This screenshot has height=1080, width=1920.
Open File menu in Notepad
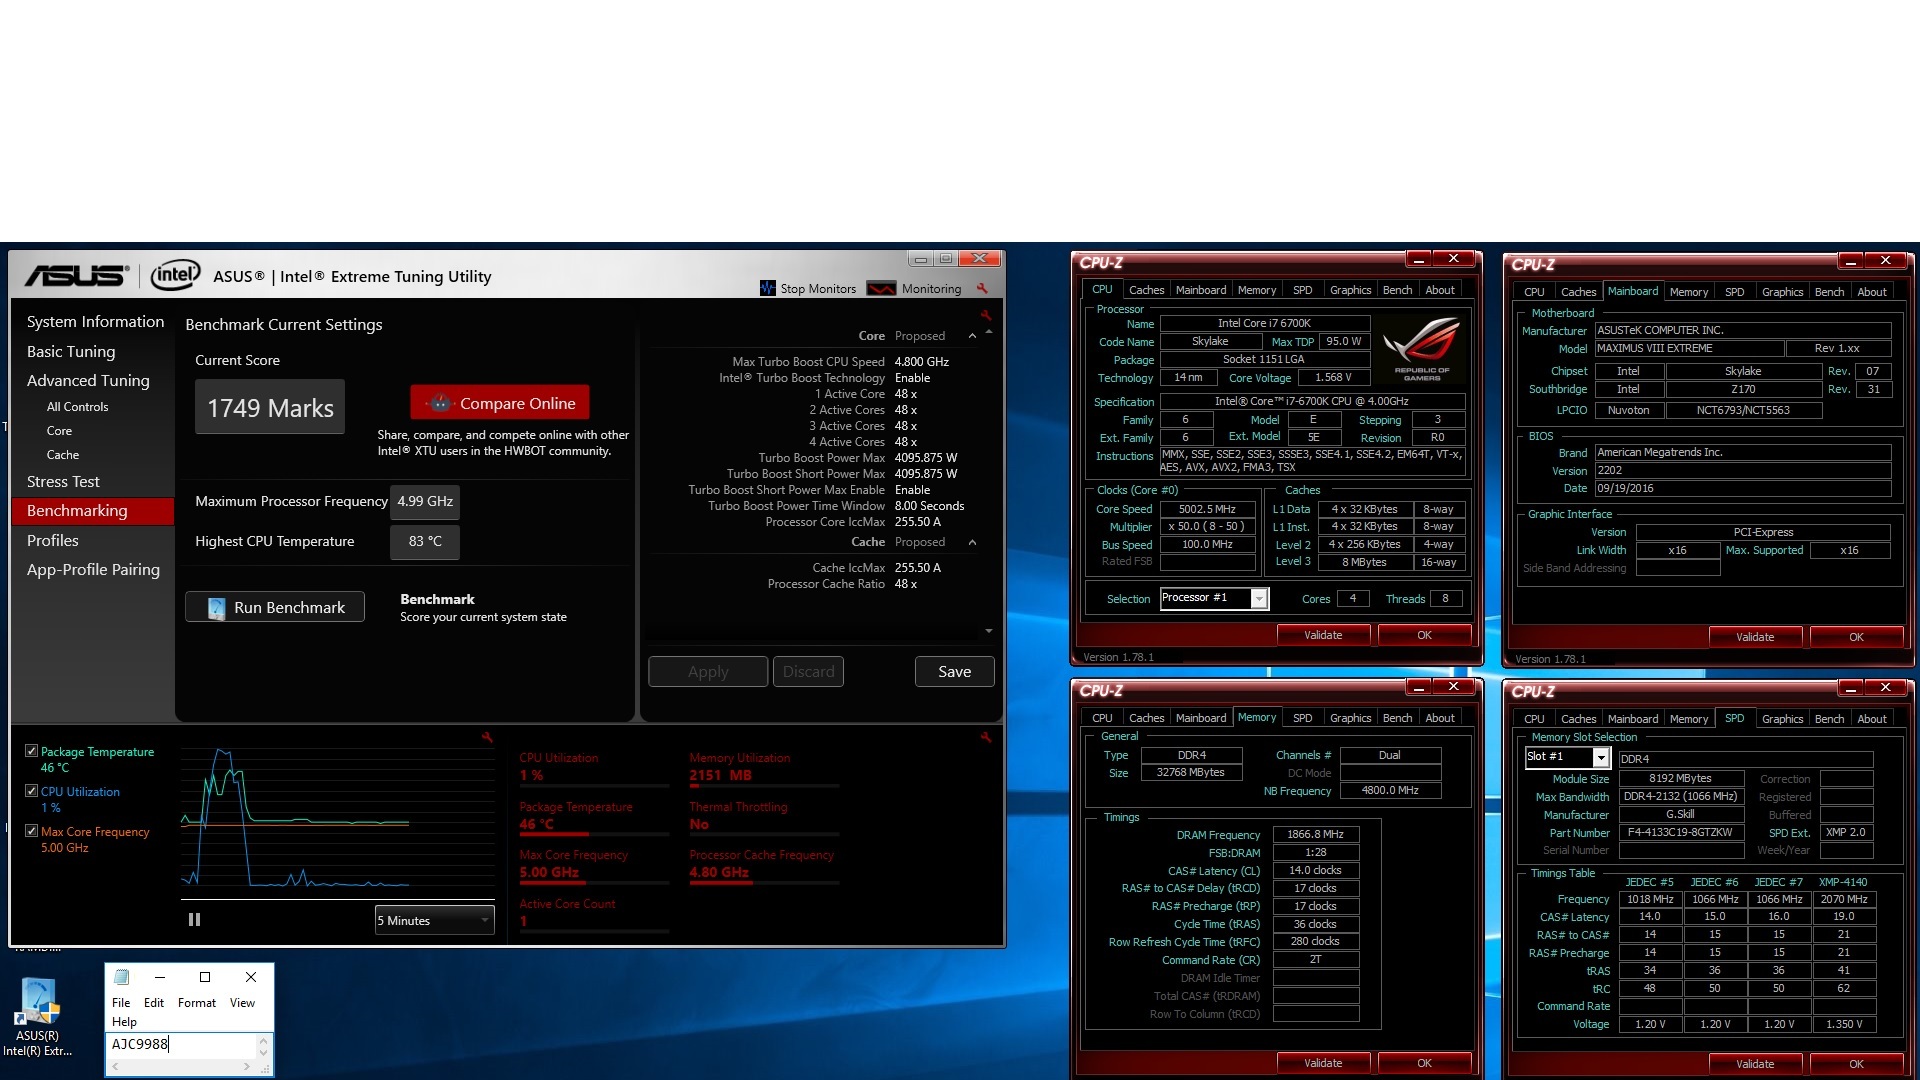click(121, 1003)
